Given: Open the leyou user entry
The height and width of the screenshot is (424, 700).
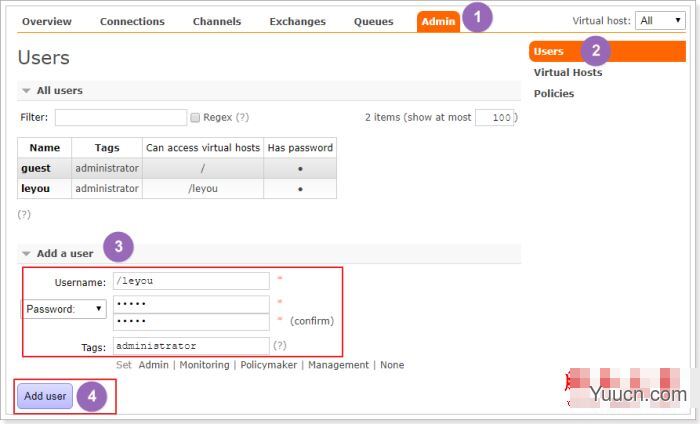Looking at the screenshot, I should 35,188.
